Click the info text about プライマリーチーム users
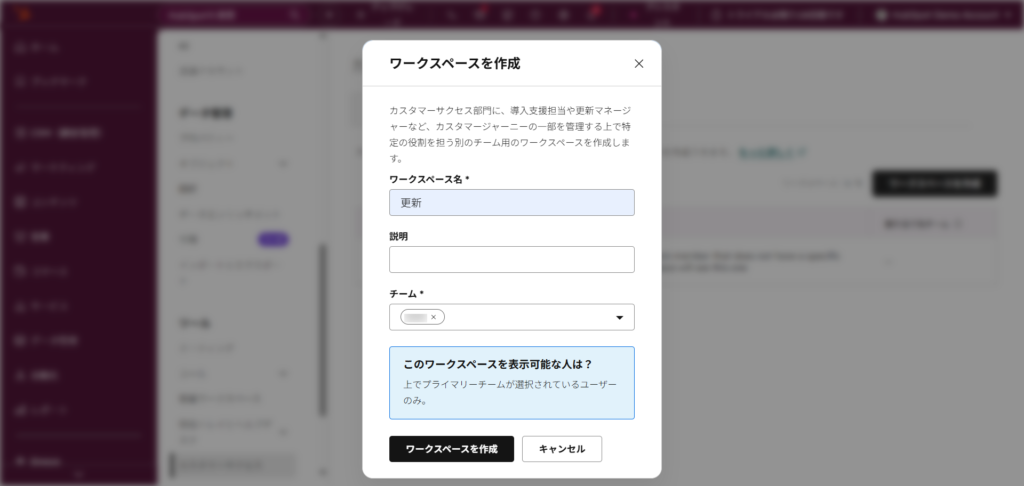 point(510,392)
